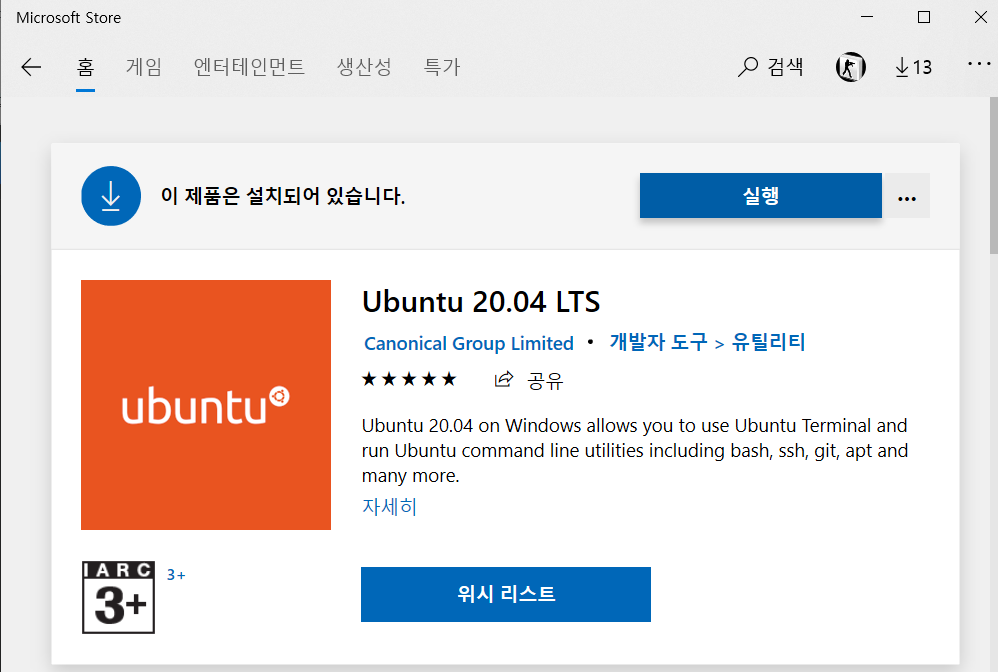Switch to the 게임 tab
Image resolution: width=998 pixels, height=672 pixels.
[x=143, y=67]
